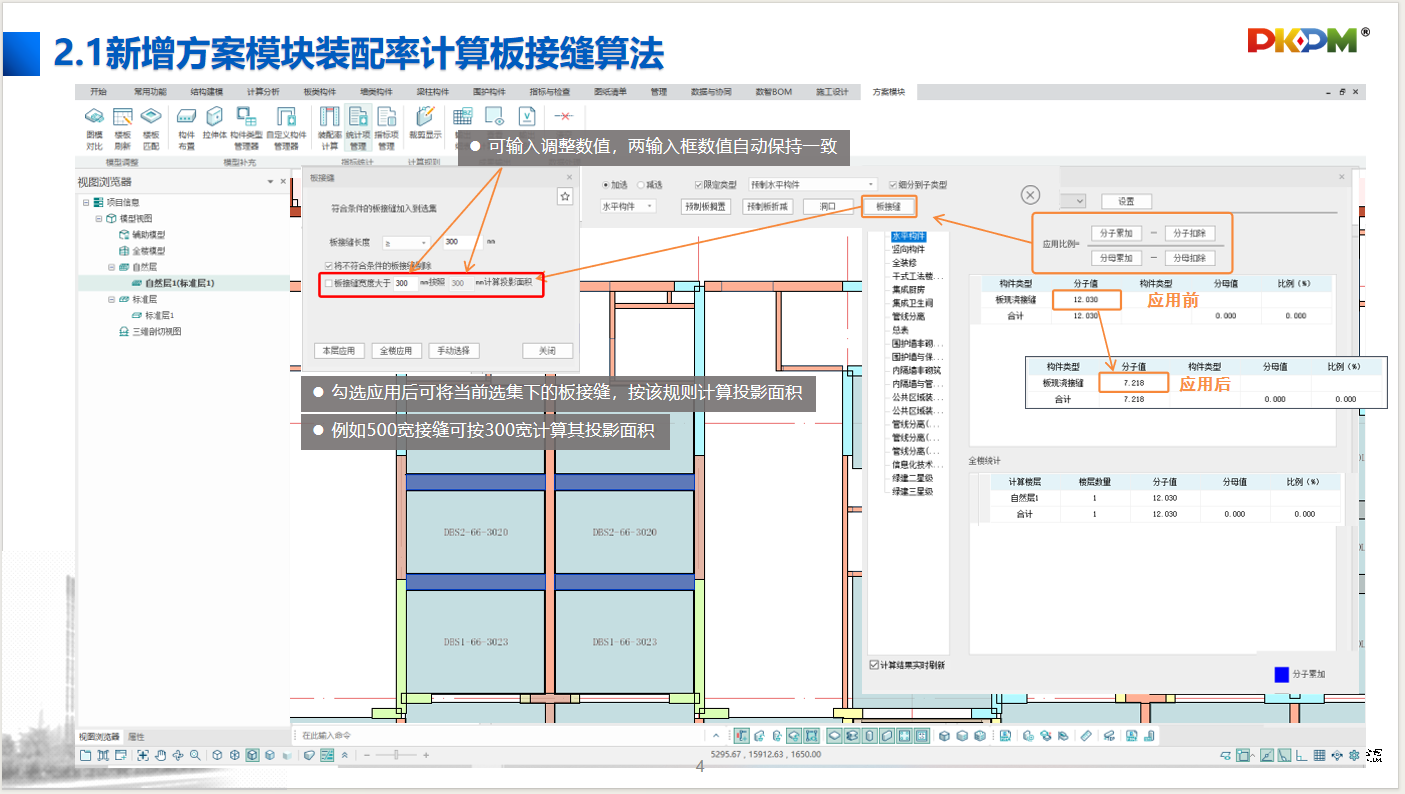Click the 板接缝宽度大于 value input
The height and width of the screenshot is (794, 1405).
click(x=404, y=284)
